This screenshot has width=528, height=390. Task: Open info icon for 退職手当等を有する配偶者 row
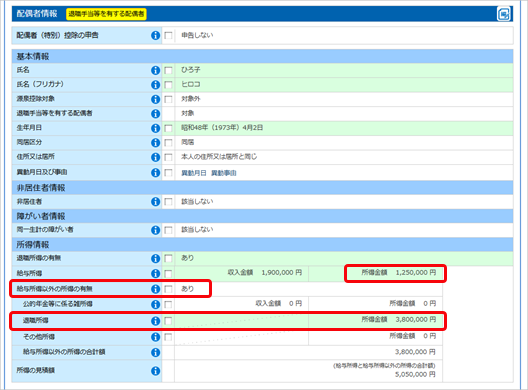coord(155,113)
